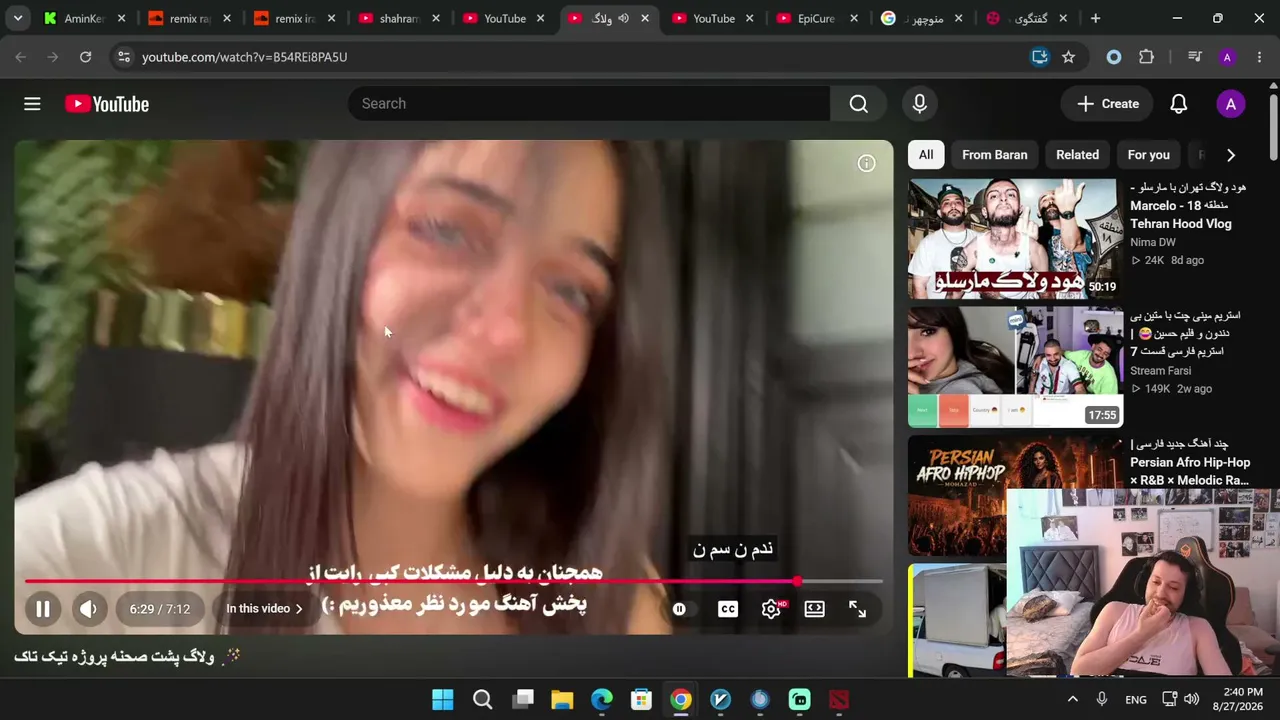Open a new Chrome tab
1280x720 pixels.
point(1095,18)
